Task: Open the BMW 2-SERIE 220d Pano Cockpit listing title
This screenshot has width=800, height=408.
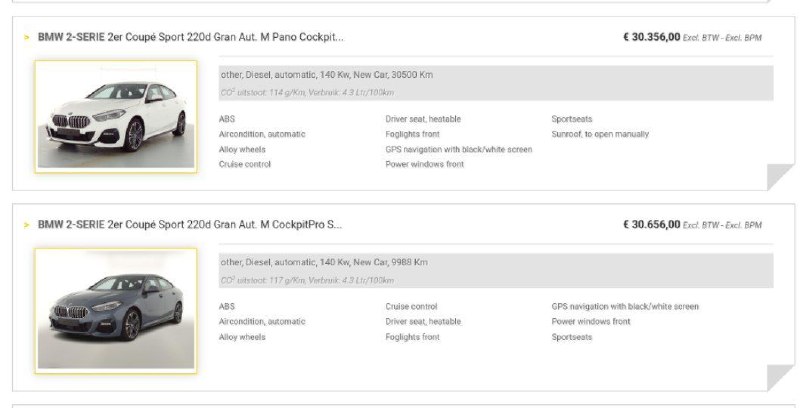Action: tap(191, 37)
